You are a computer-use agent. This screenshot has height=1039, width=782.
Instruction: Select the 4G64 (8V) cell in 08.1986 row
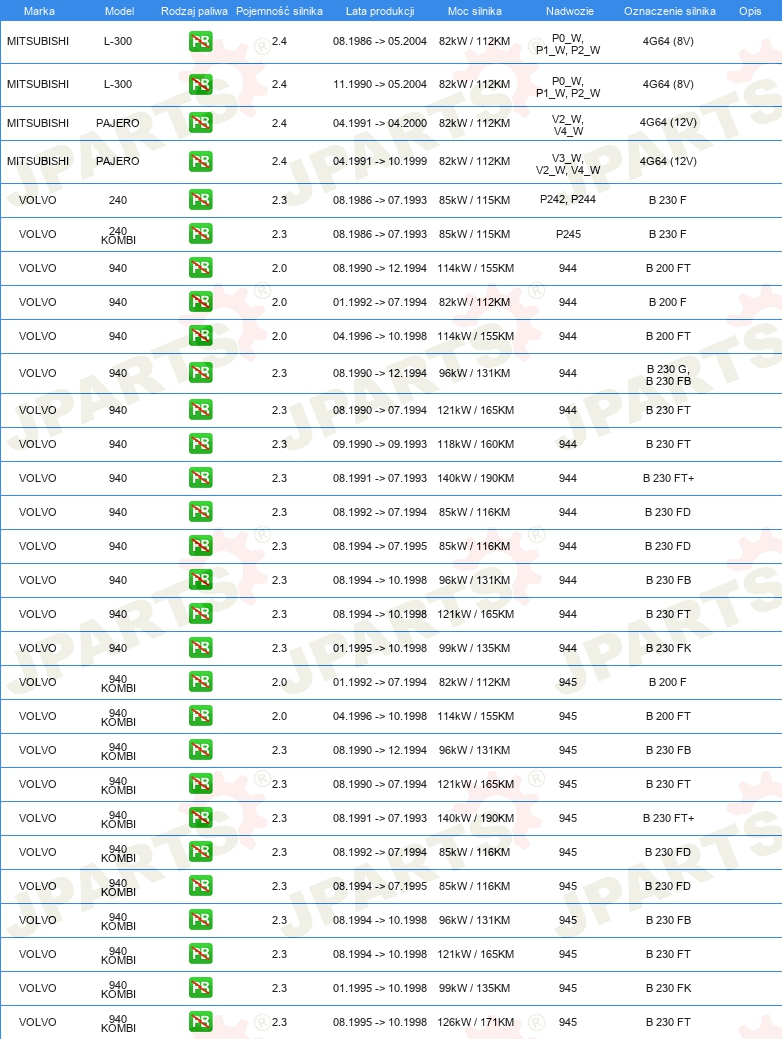(668, 41)
